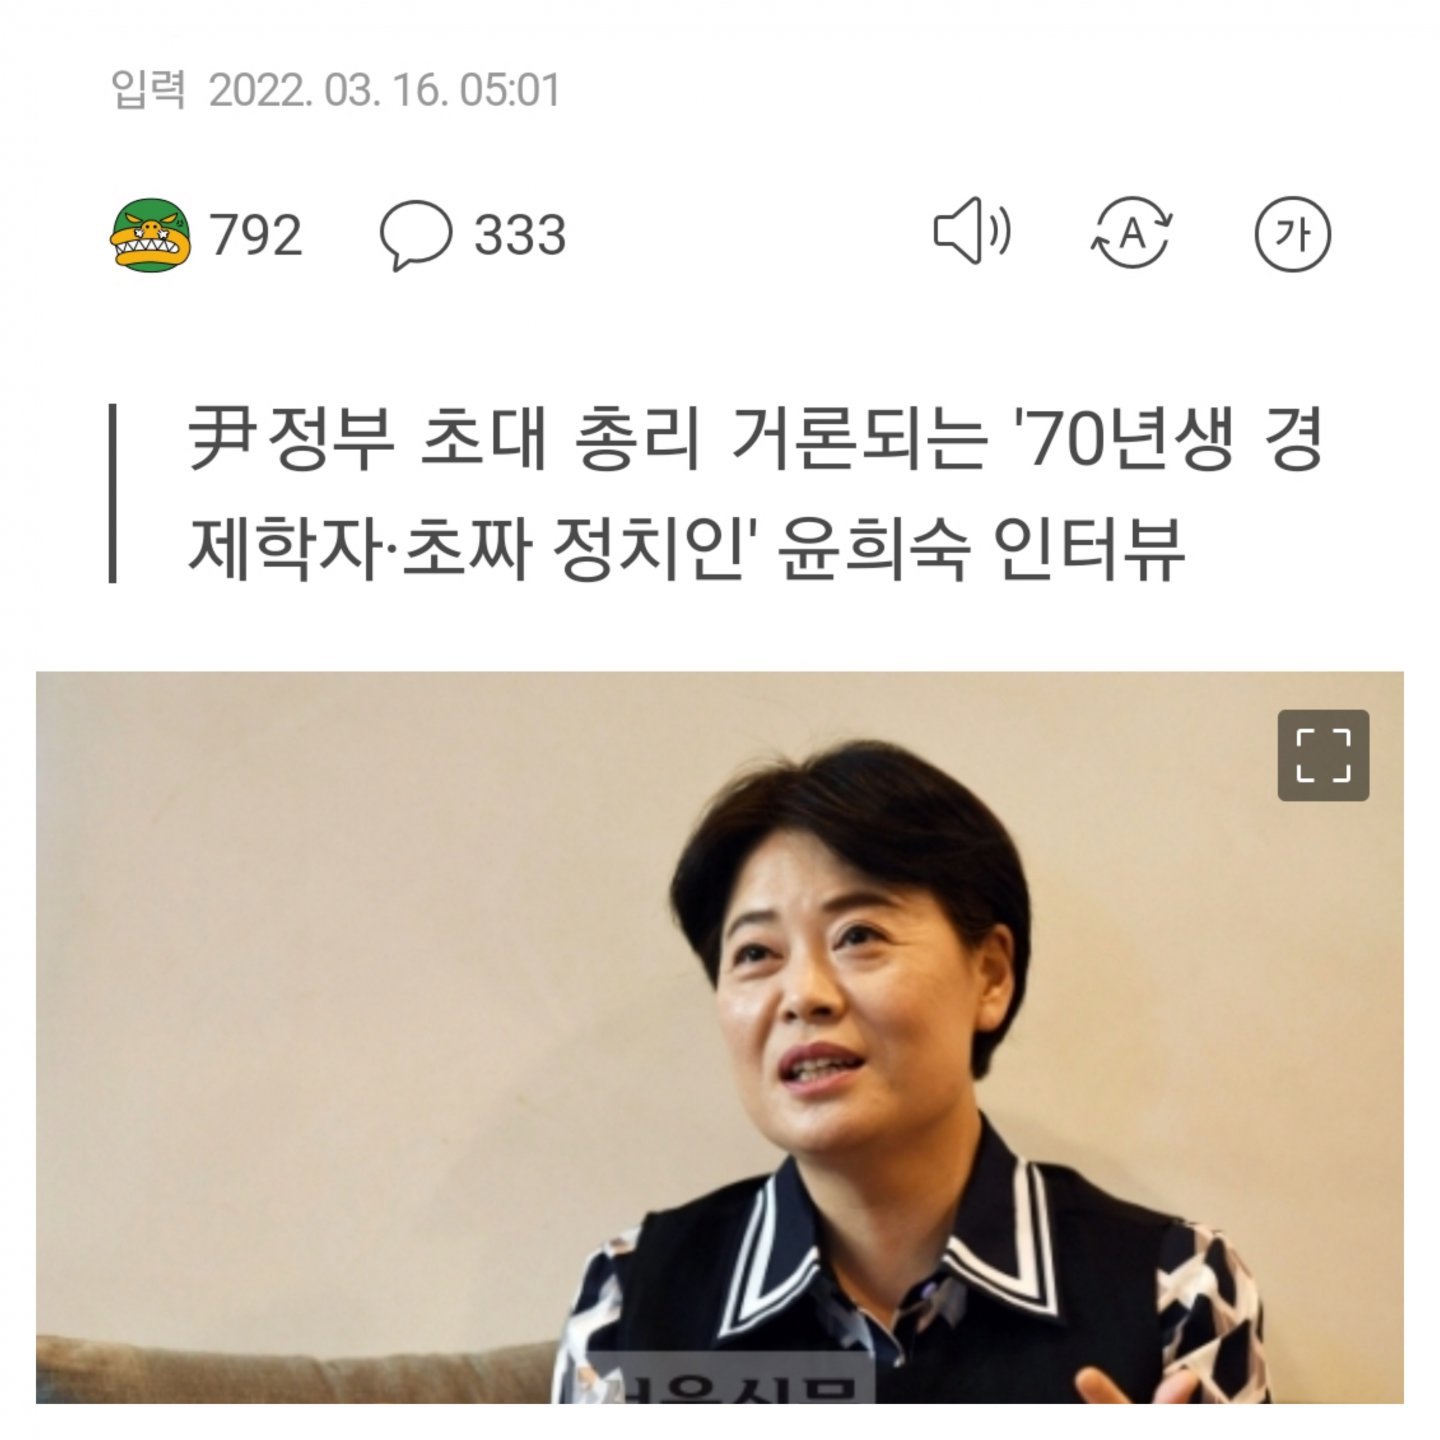Open font size settings via 가 icon
Screen dimensions: 1440x1440
[x=1292, y=234]
